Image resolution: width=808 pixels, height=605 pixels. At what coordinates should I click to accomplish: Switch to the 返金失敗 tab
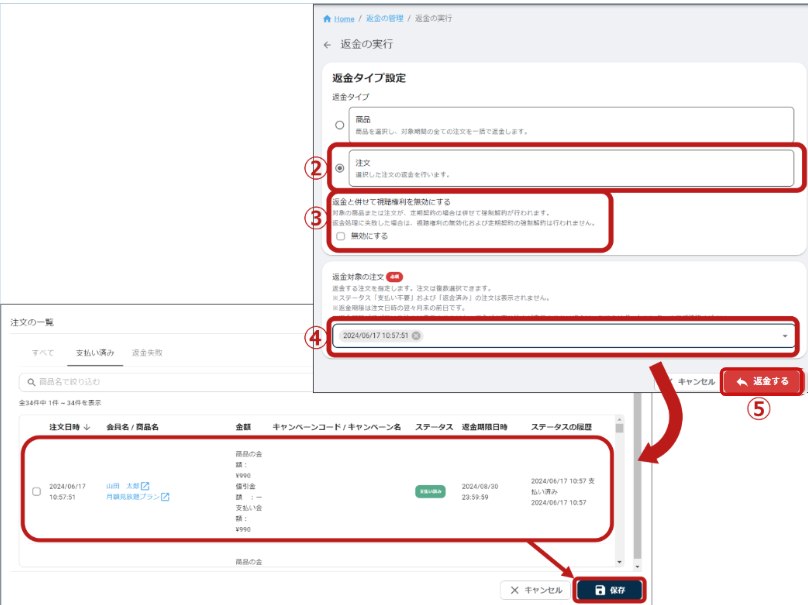(147, 353)
